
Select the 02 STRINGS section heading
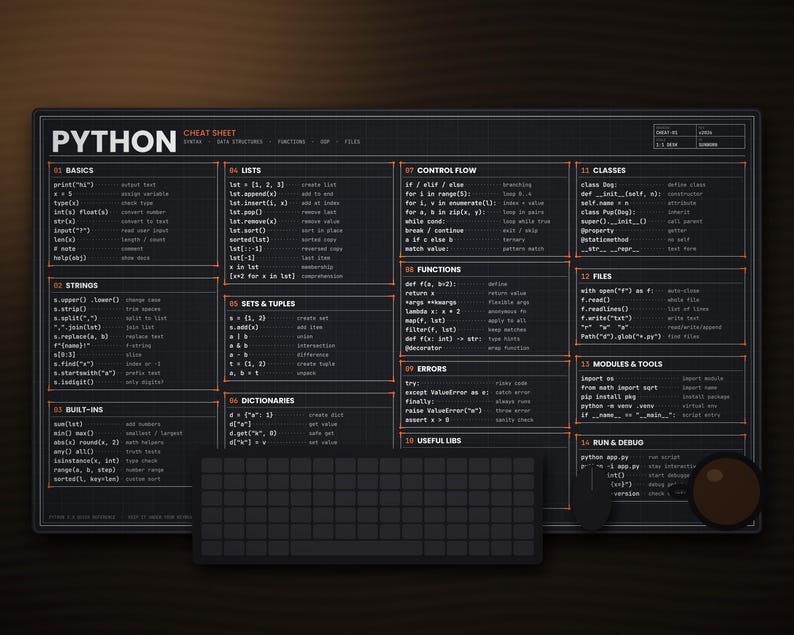click(75, 285)
